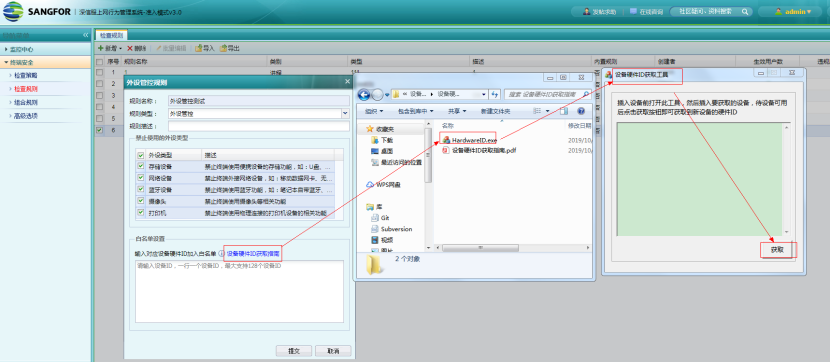Click the red X 删除 icon
The height and width of the screenshot is (363, 830).
[130, 48]
